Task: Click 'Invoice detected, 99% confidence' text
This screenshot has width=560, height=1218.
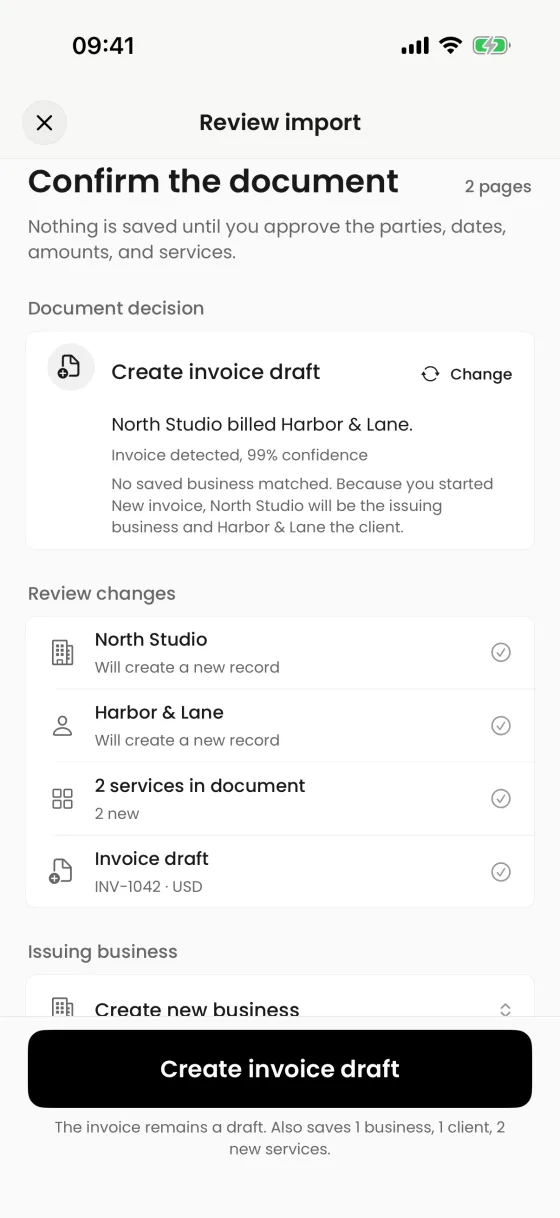Action: [x=239, y=455]
